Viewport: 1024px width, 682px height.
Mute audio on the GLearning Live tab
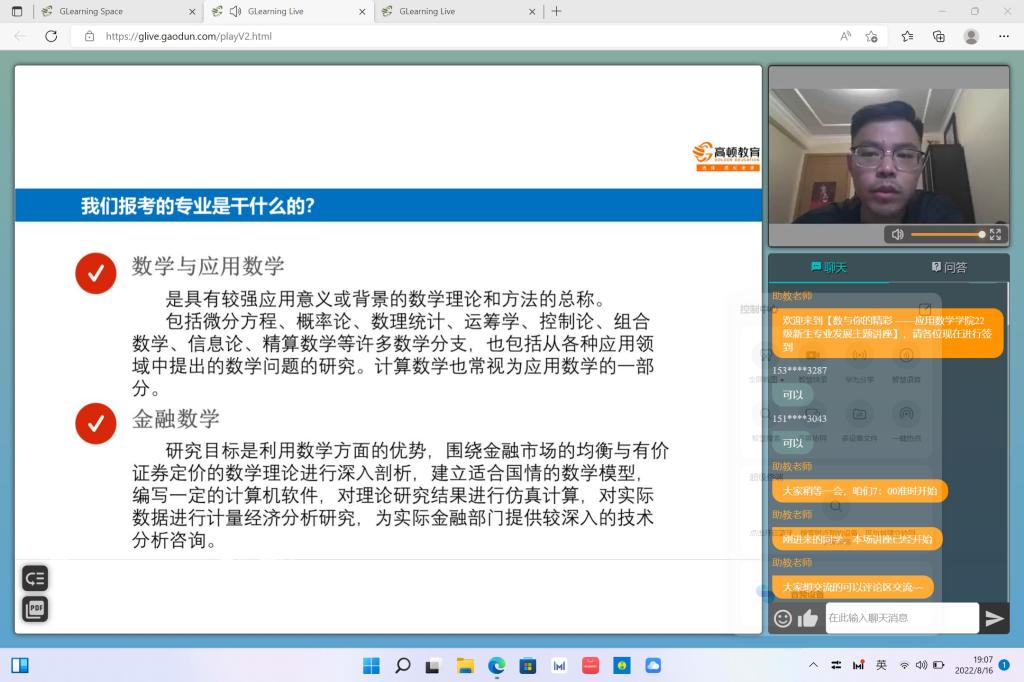click(x=236, y=11)
